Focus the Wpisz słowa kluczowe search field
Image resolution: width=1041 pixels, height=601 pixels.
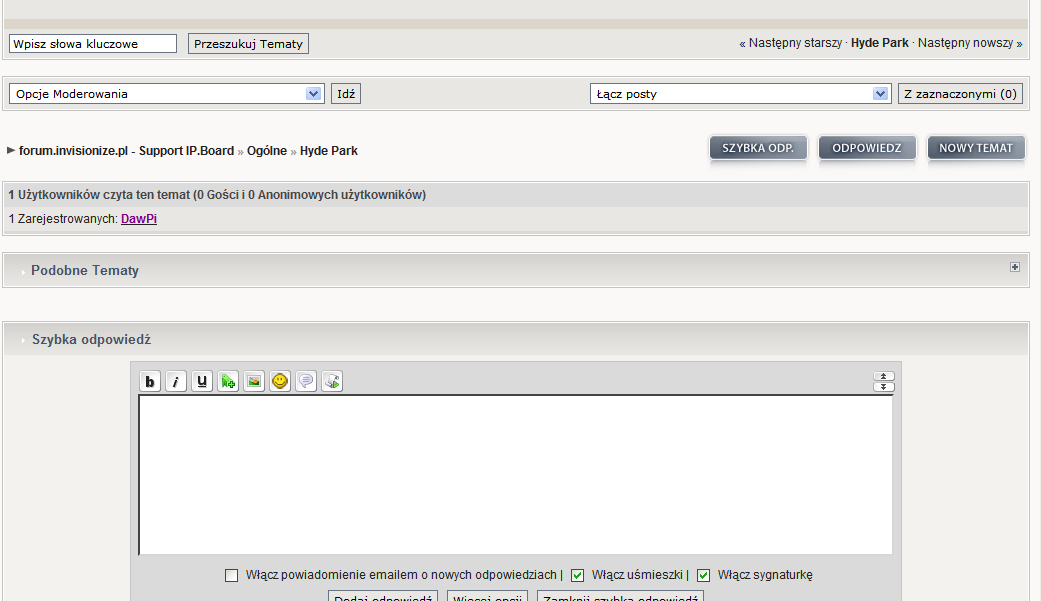click(x=93, y=44)
